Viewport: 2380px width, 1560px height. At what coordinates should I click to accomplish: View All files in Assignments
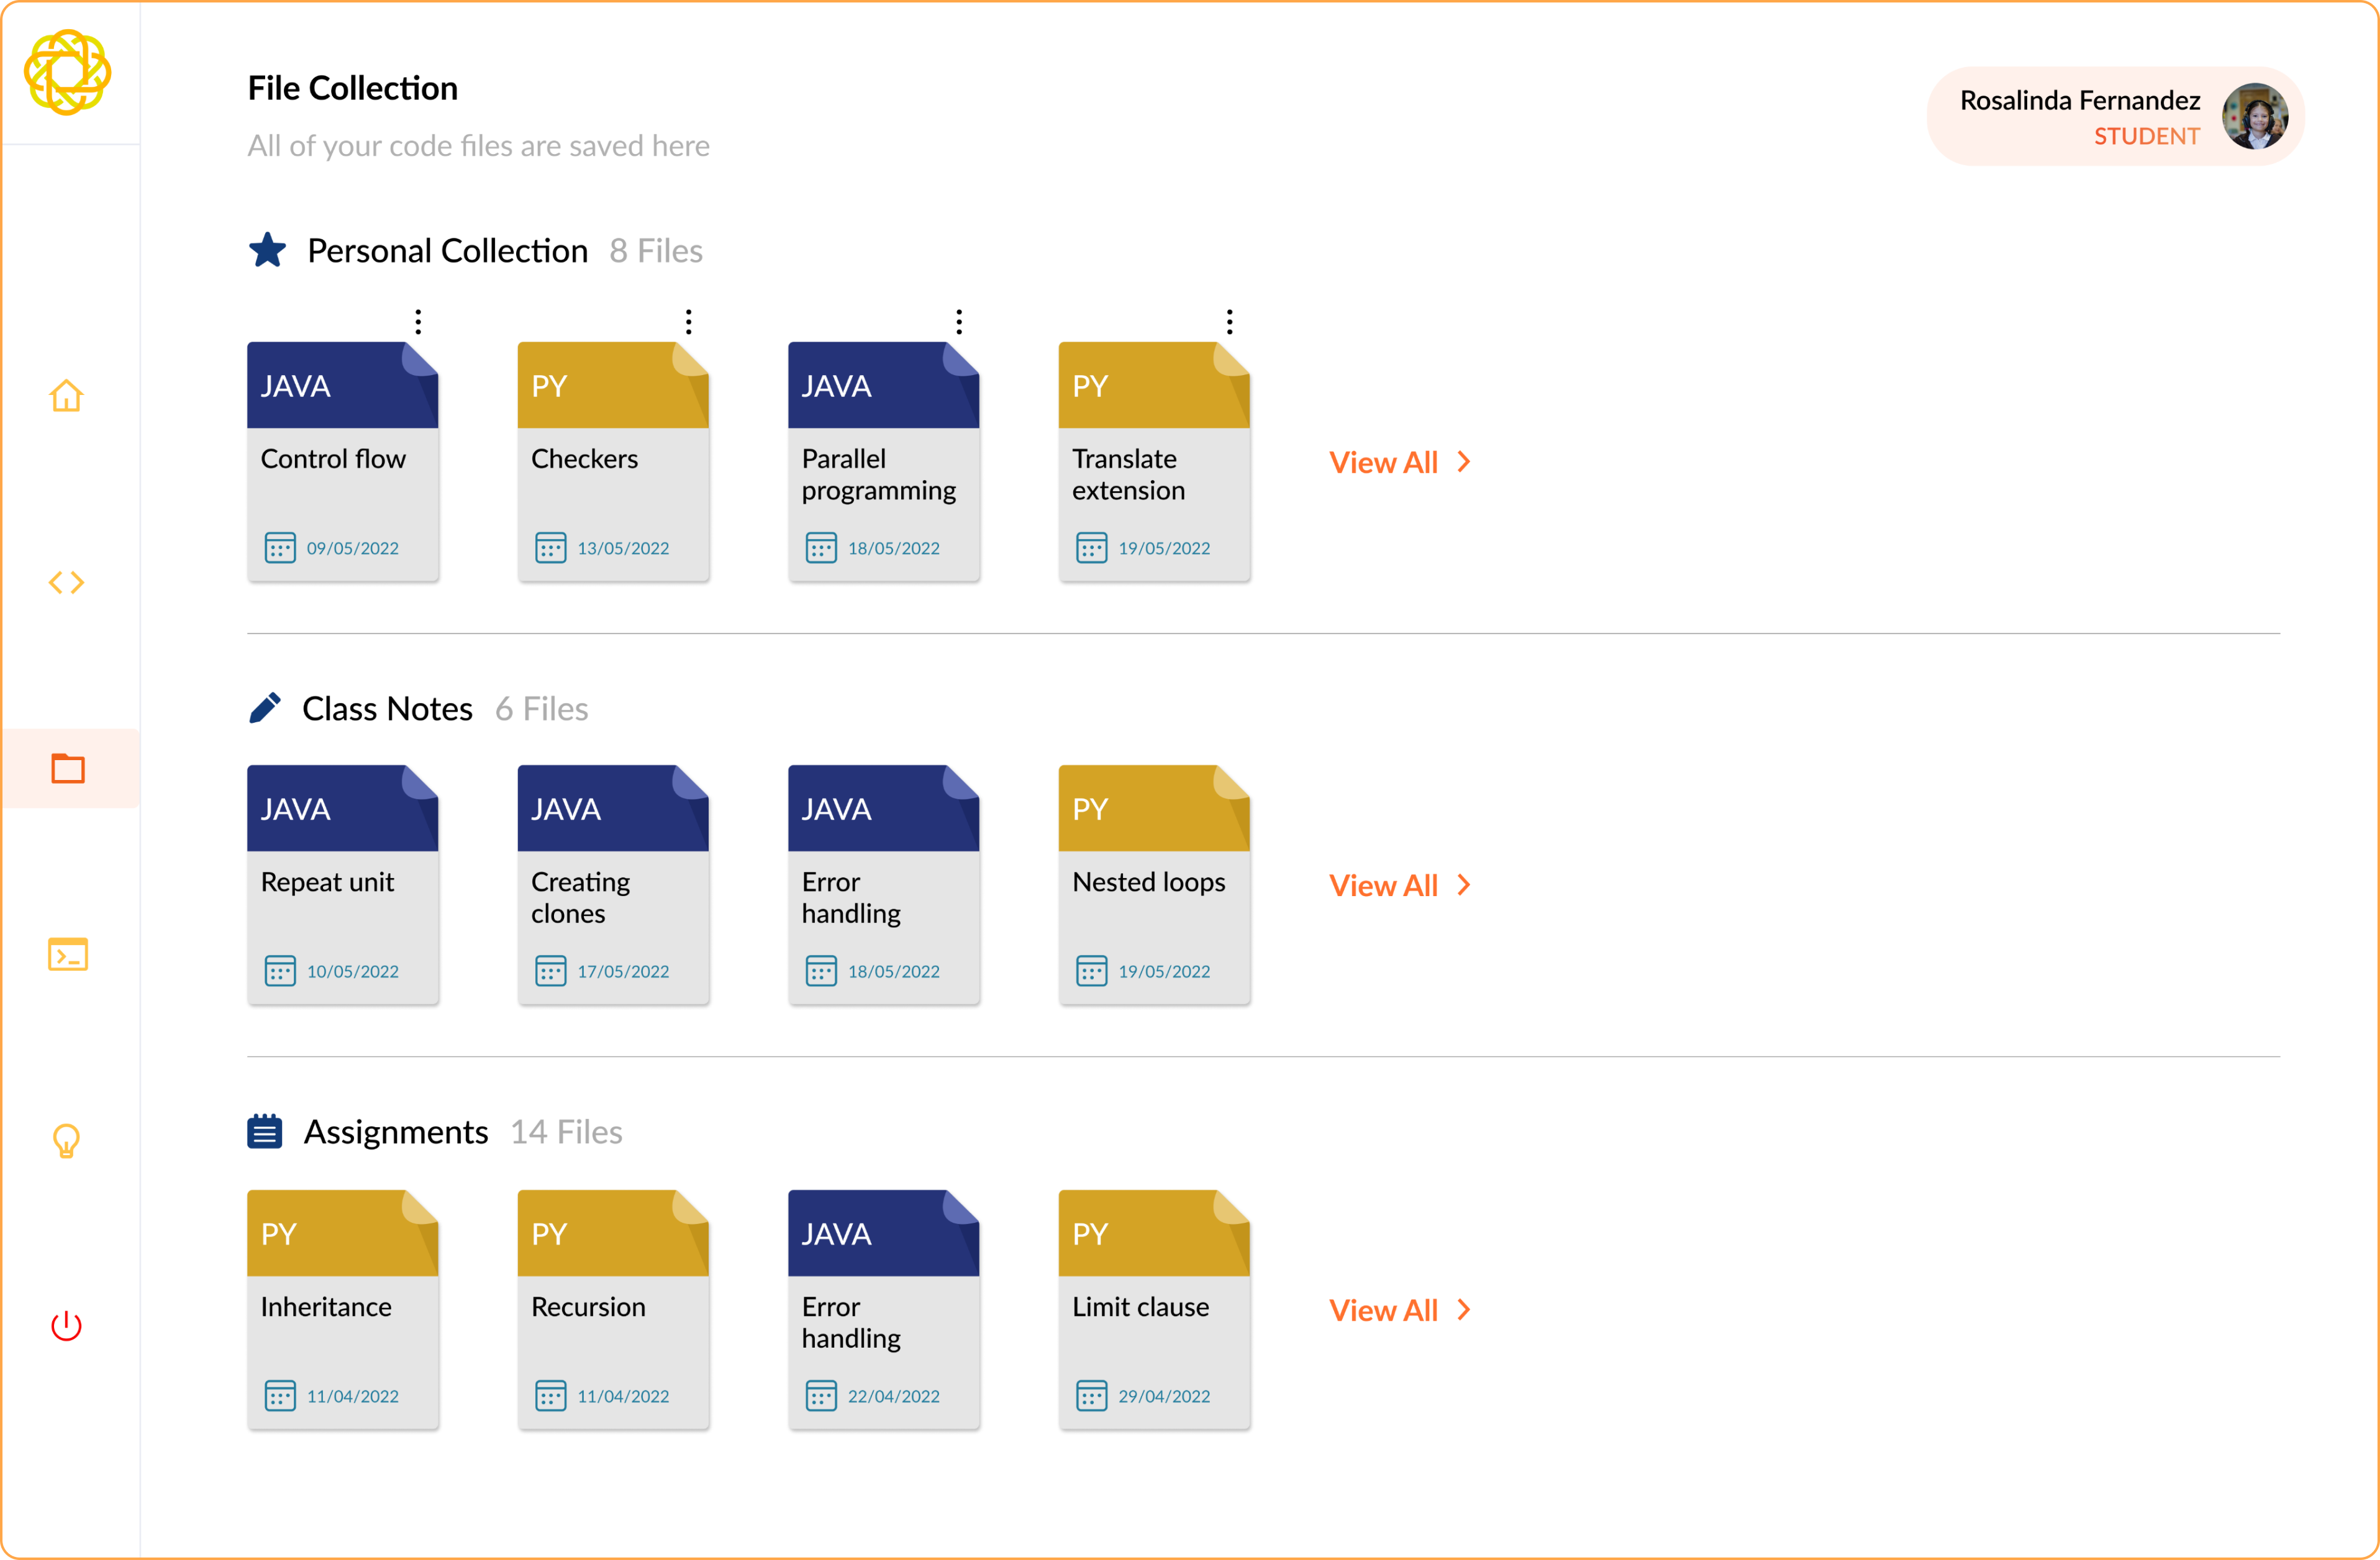tap(1384, 1310)
